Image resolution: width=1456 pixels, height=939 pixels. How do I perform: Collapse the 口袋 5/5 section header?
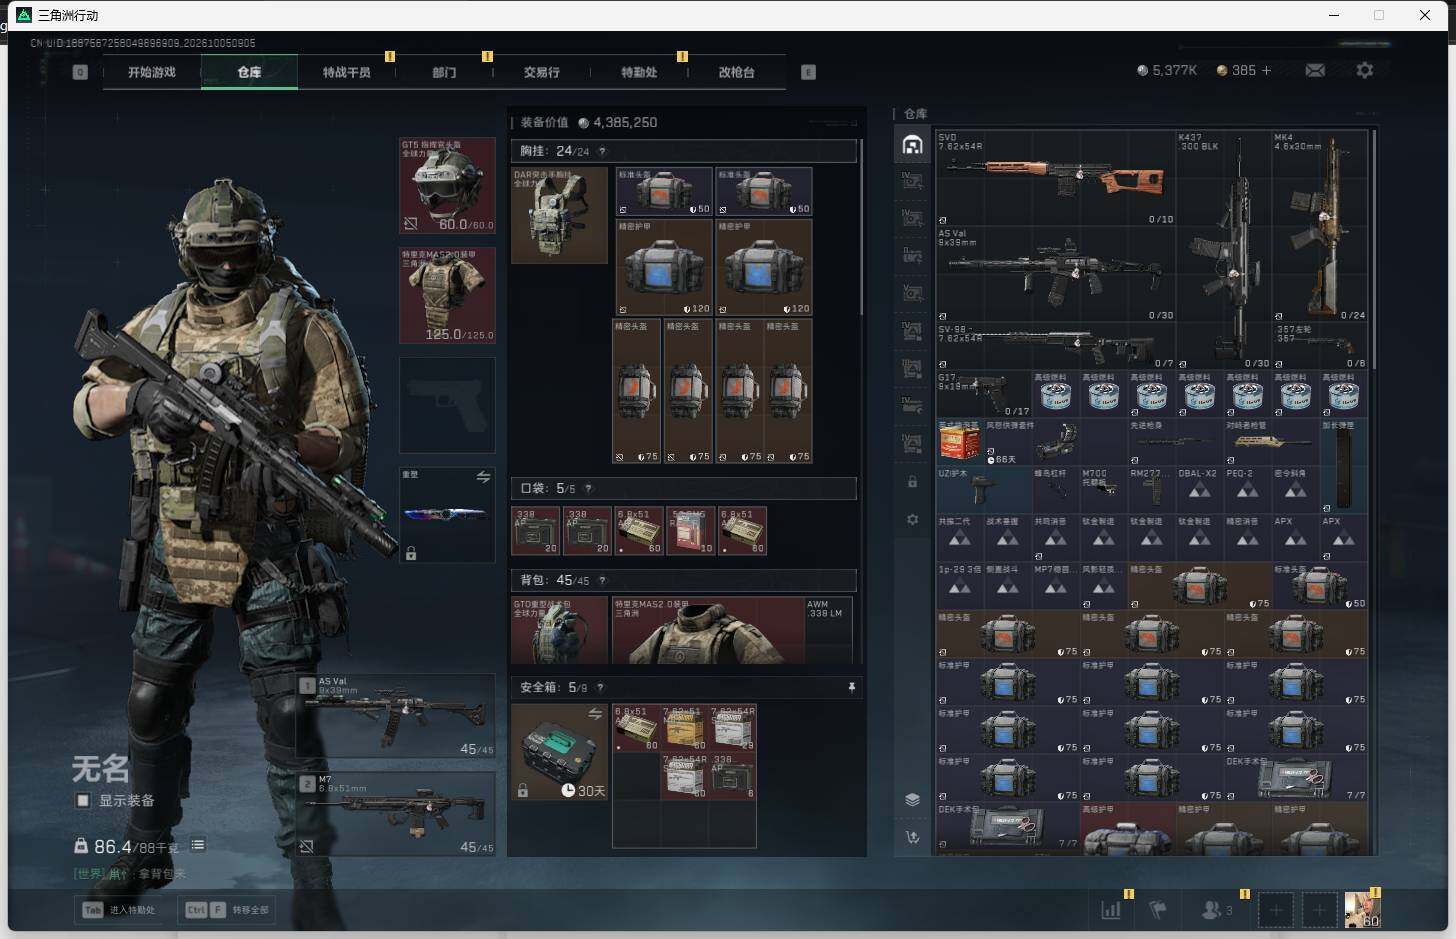click(684, 488)
